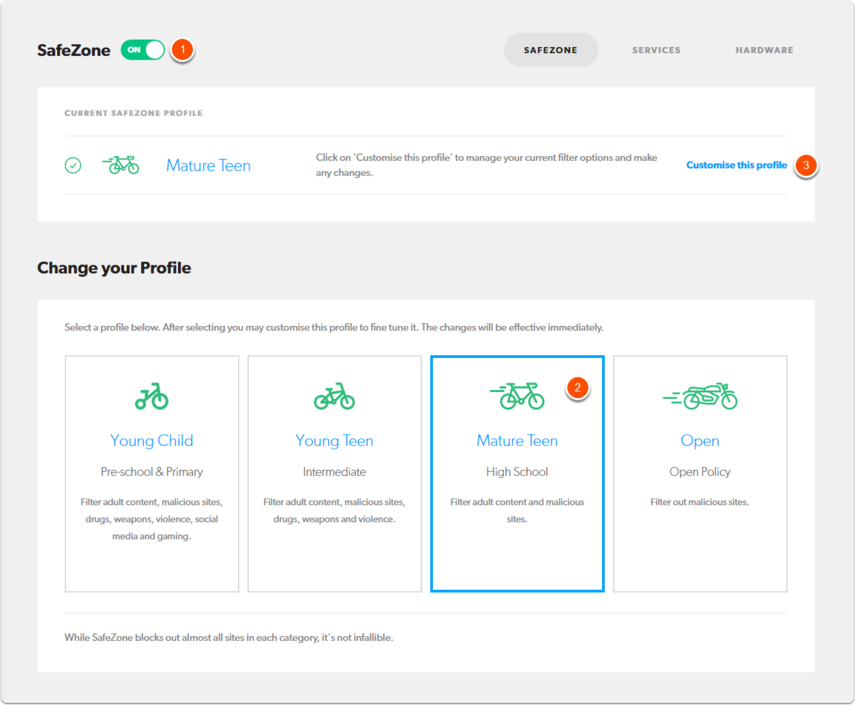Click the Young Teen bicycle icon
The height and width of the screenshot is (705, 855).
click(x=334, y=395)
